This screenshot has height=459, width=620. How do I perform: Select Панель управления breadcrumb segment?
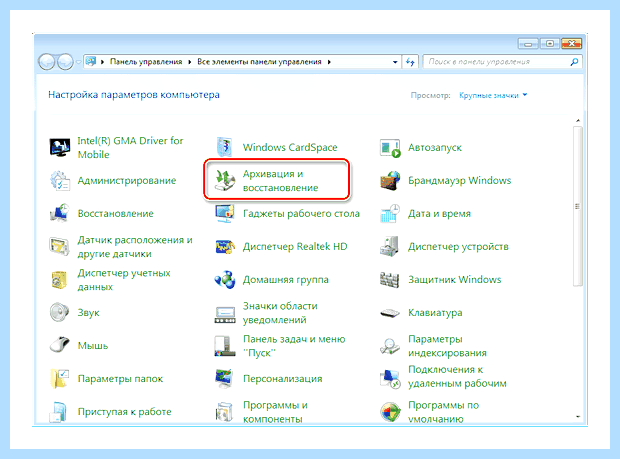coord(146,62)
